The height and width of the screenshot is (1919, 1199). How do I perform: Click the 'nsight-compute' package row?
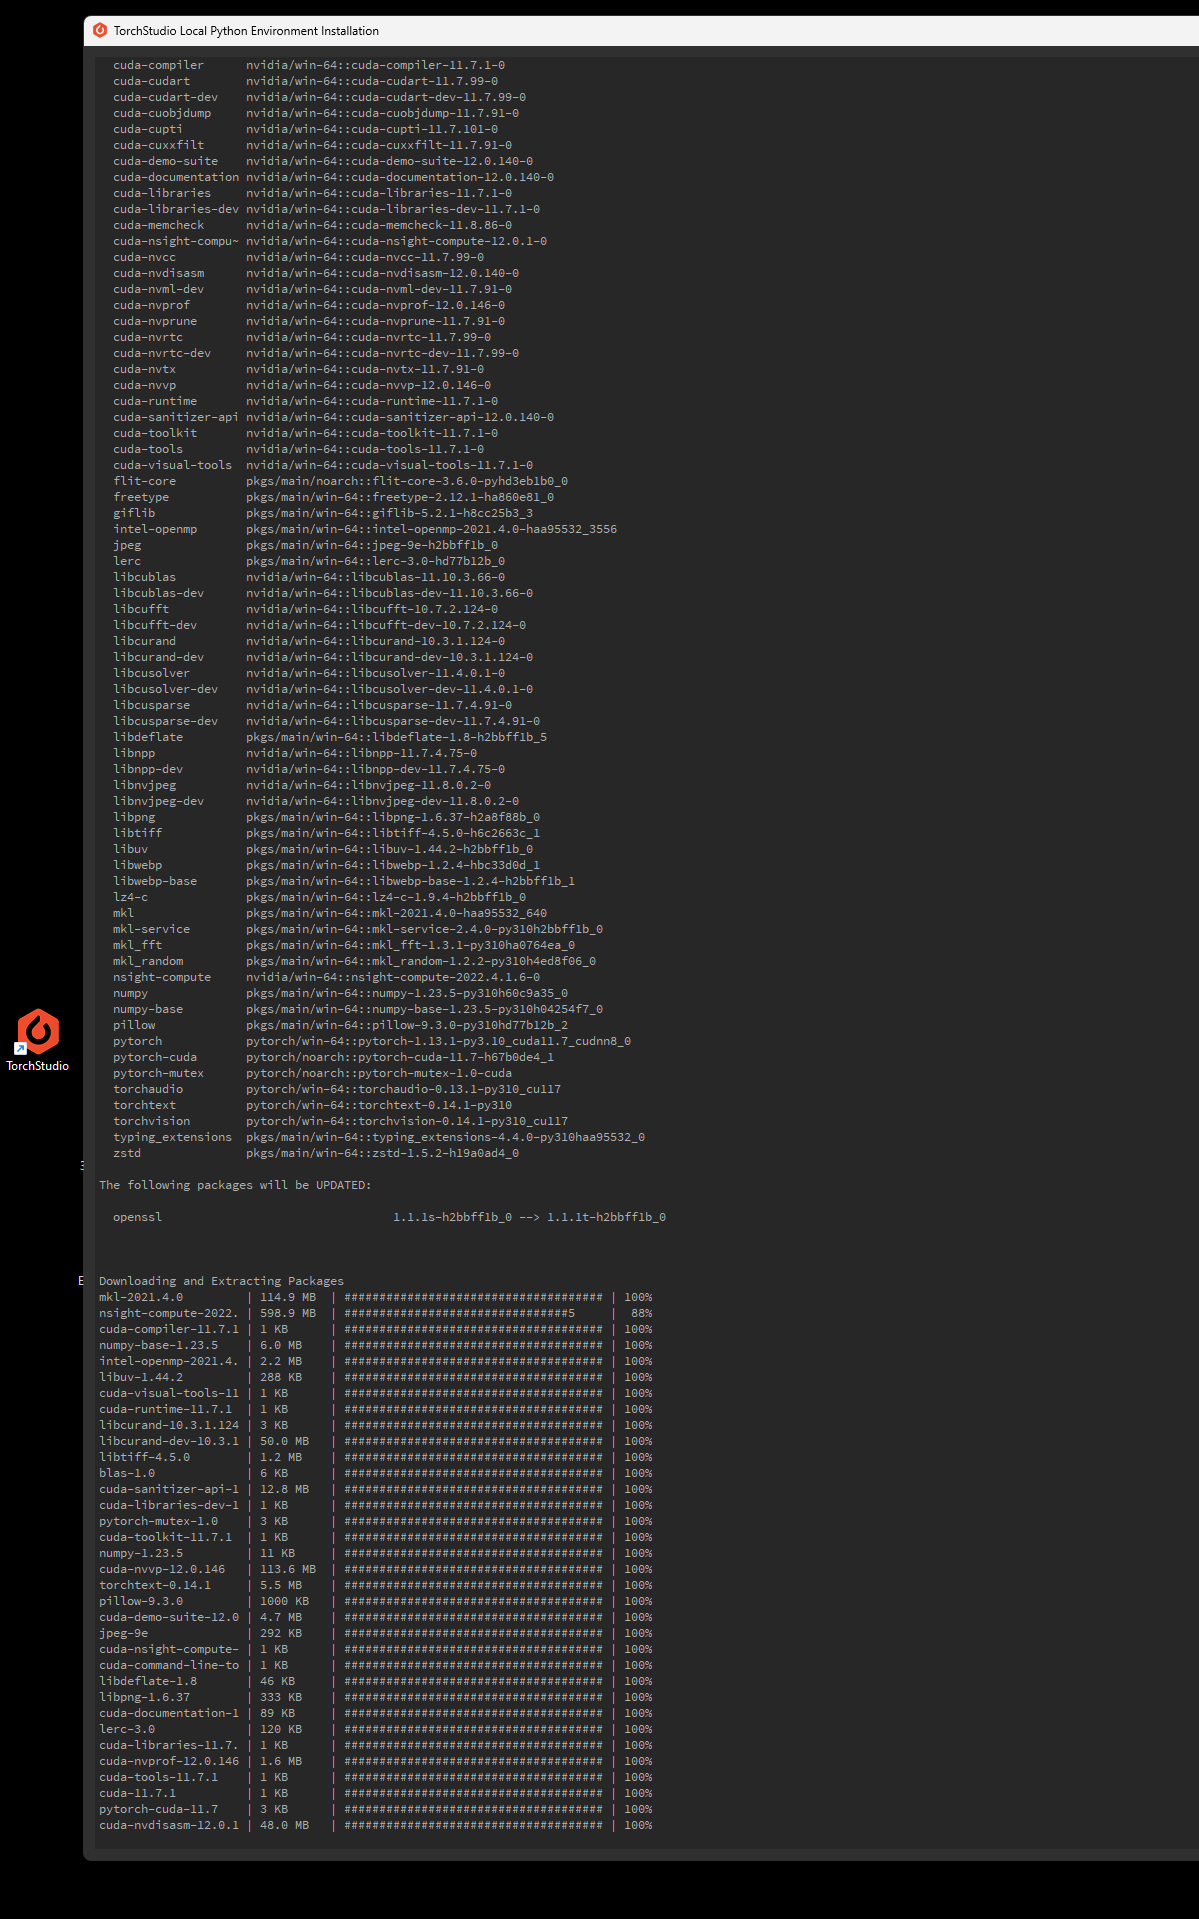coord(326,977)
